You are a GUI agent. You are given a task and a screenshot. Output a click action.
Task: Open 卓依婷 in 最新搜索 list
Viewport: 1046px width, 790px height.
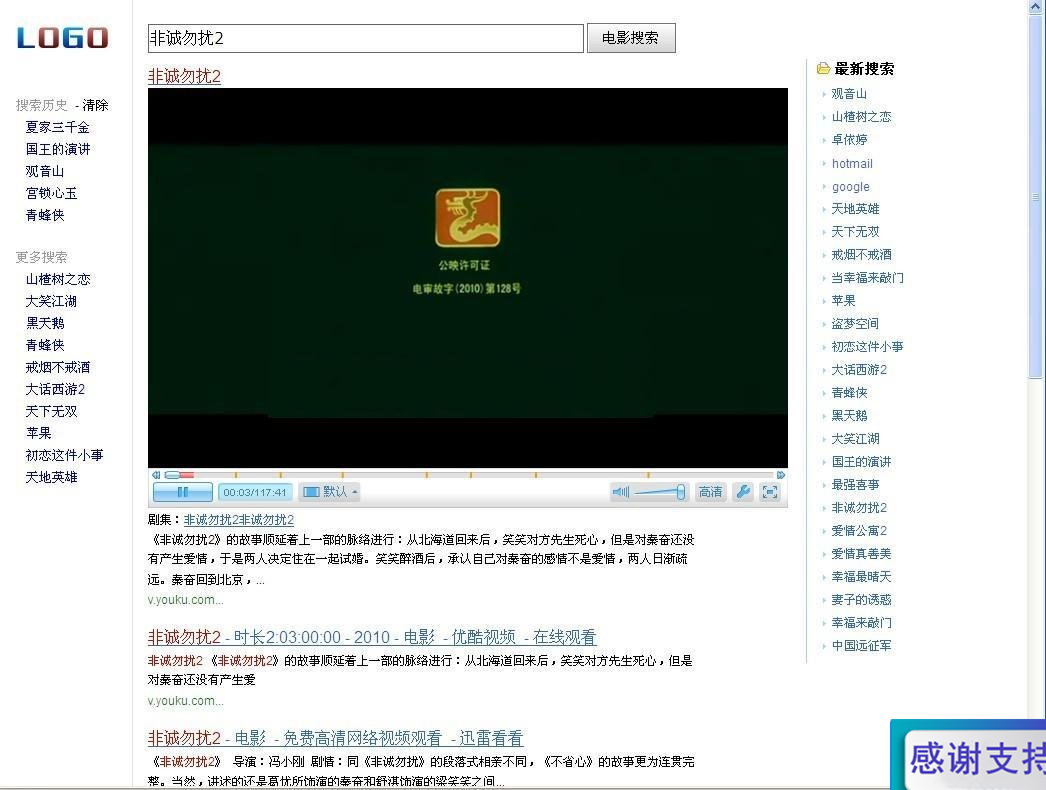pos(849,140)
